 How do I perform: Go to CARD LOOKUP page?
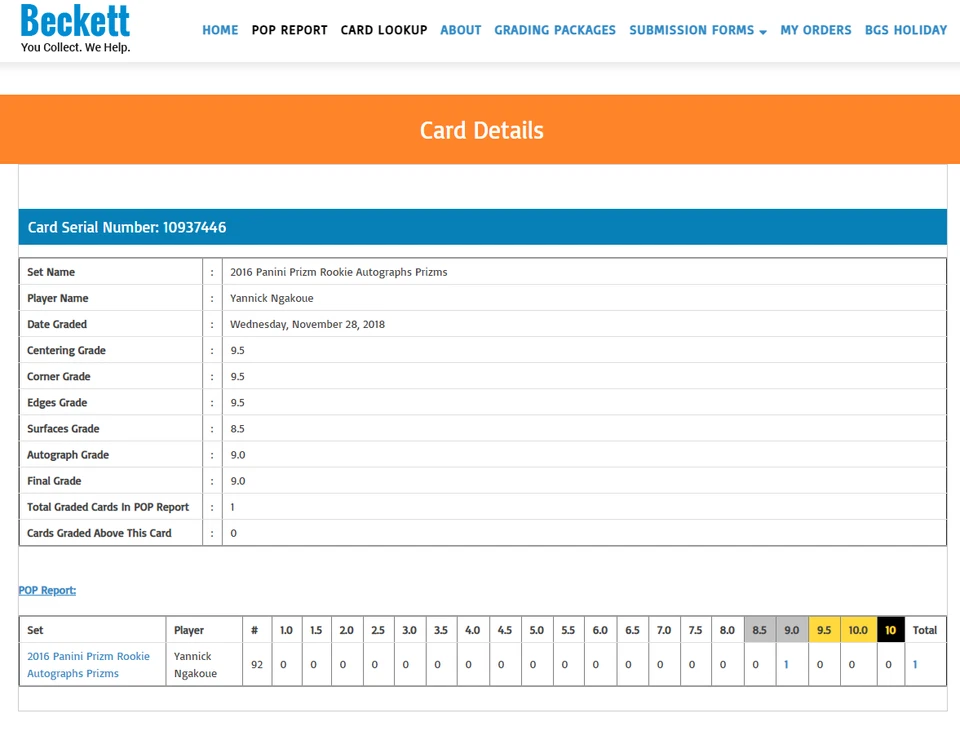point(384,30)
